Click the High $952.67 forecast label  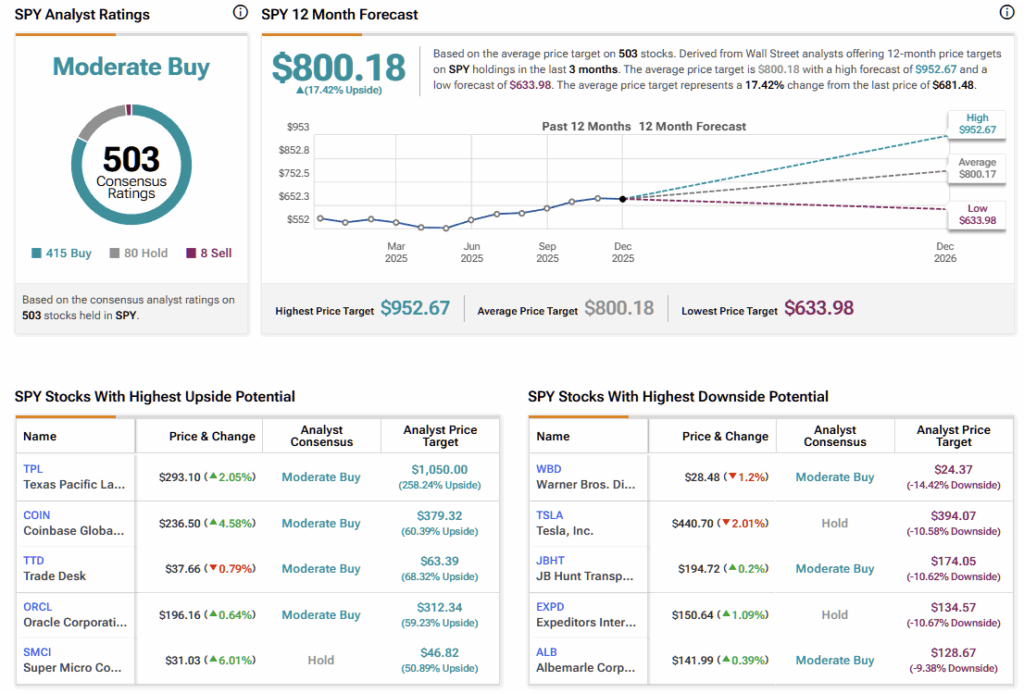977,124
